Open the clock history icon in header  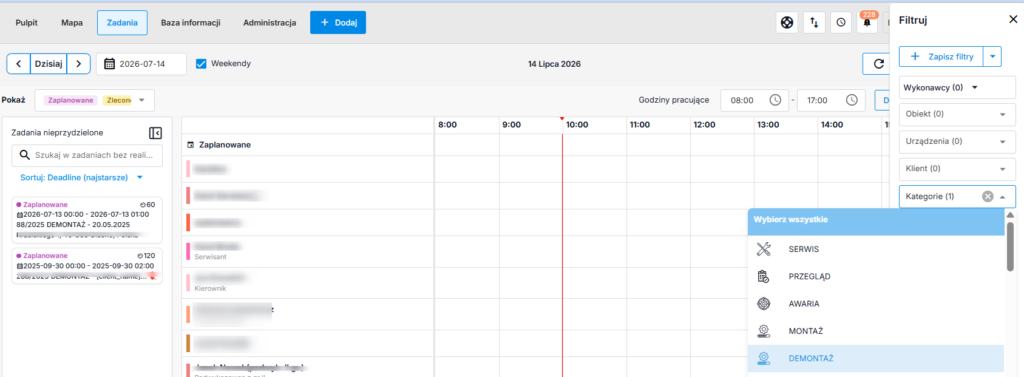(x=841, y=22)
